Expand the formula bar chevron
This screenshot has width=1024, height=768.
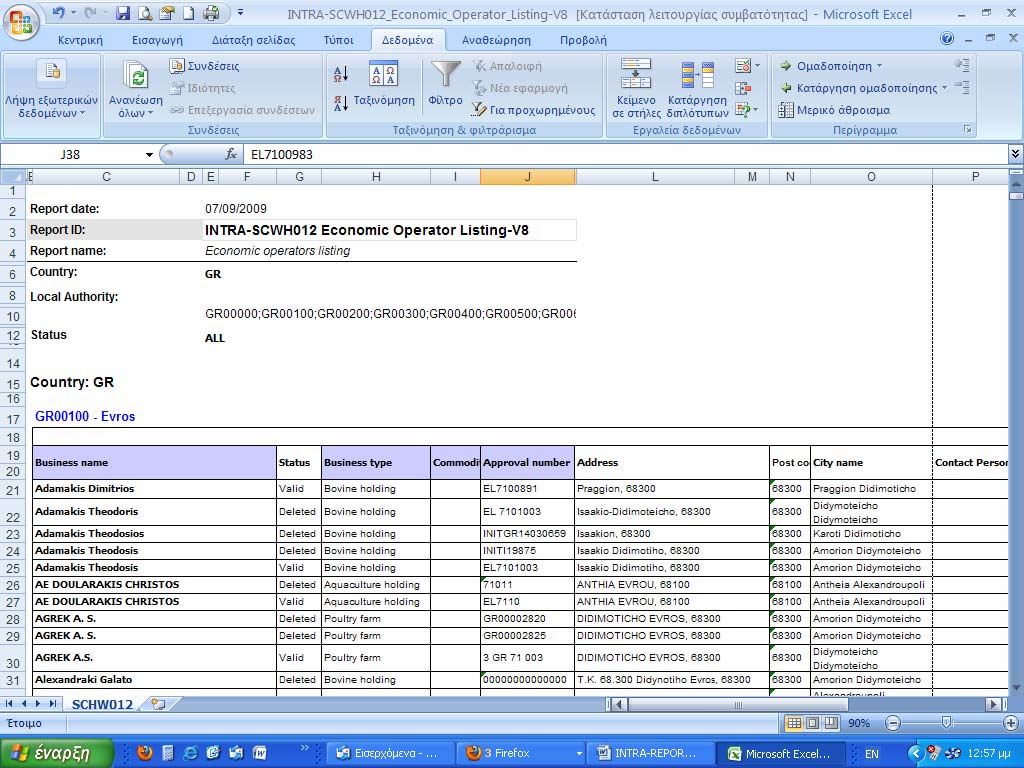pyautogui.click(x=1016, y=154)
